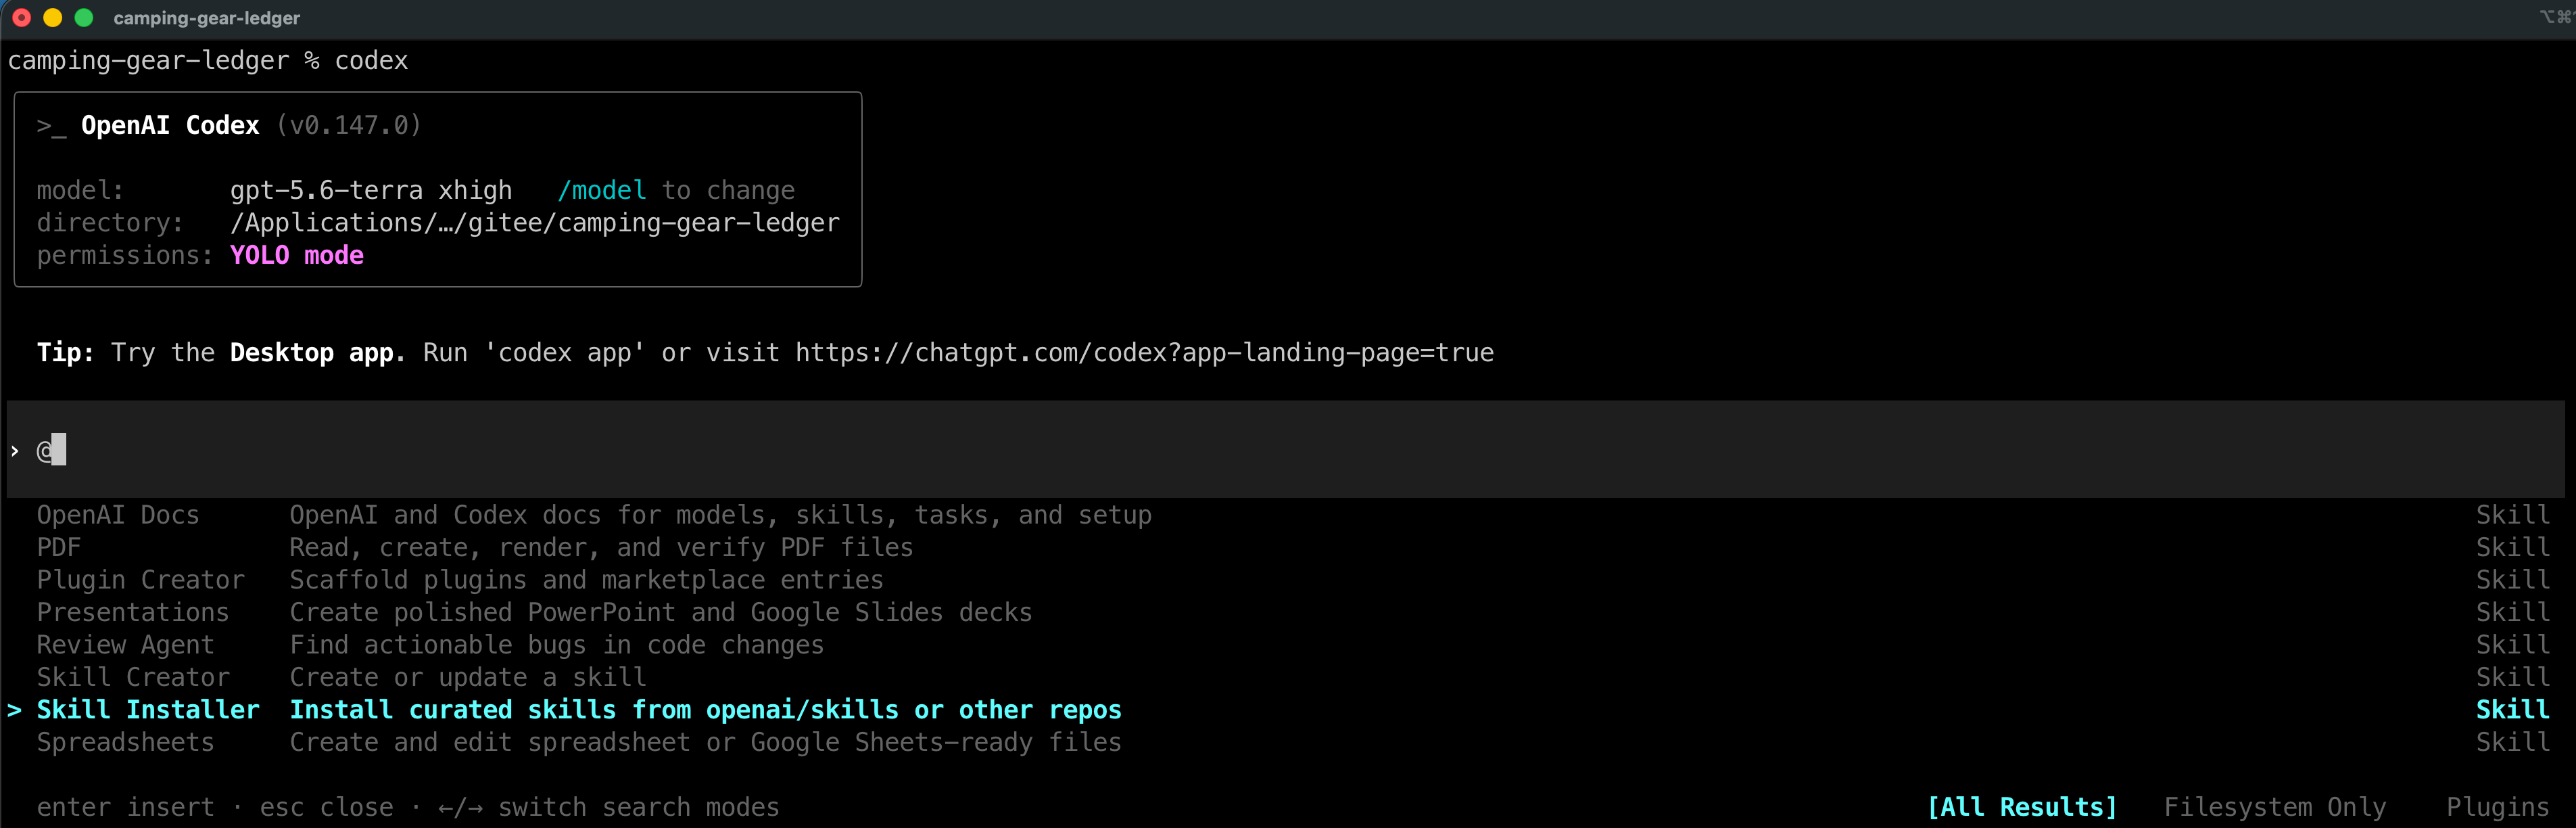Click the keyboard shortcut indicator in title bar
This screenshot has height=828, width=2576.
pos(2554,17)
